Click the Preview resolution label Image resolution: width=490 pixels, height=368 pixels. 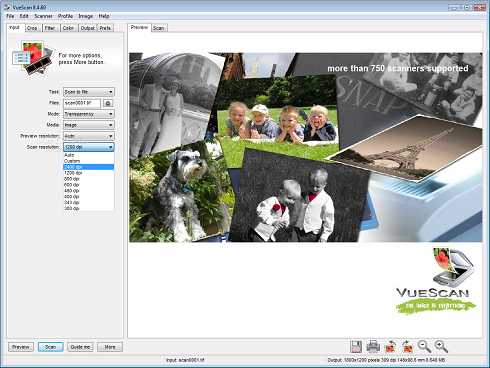click(x=40, y=136)
